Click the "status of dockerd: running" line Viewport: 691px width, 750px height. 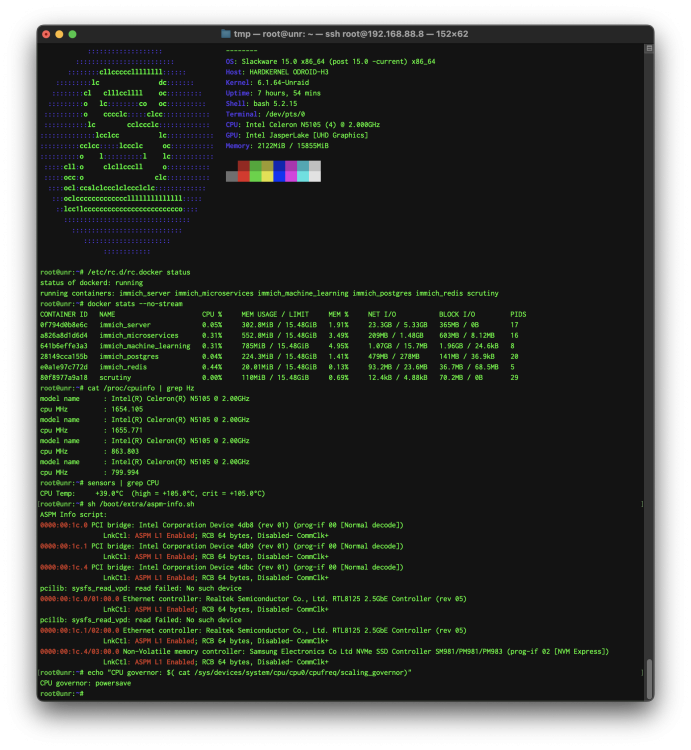point(91,283)
